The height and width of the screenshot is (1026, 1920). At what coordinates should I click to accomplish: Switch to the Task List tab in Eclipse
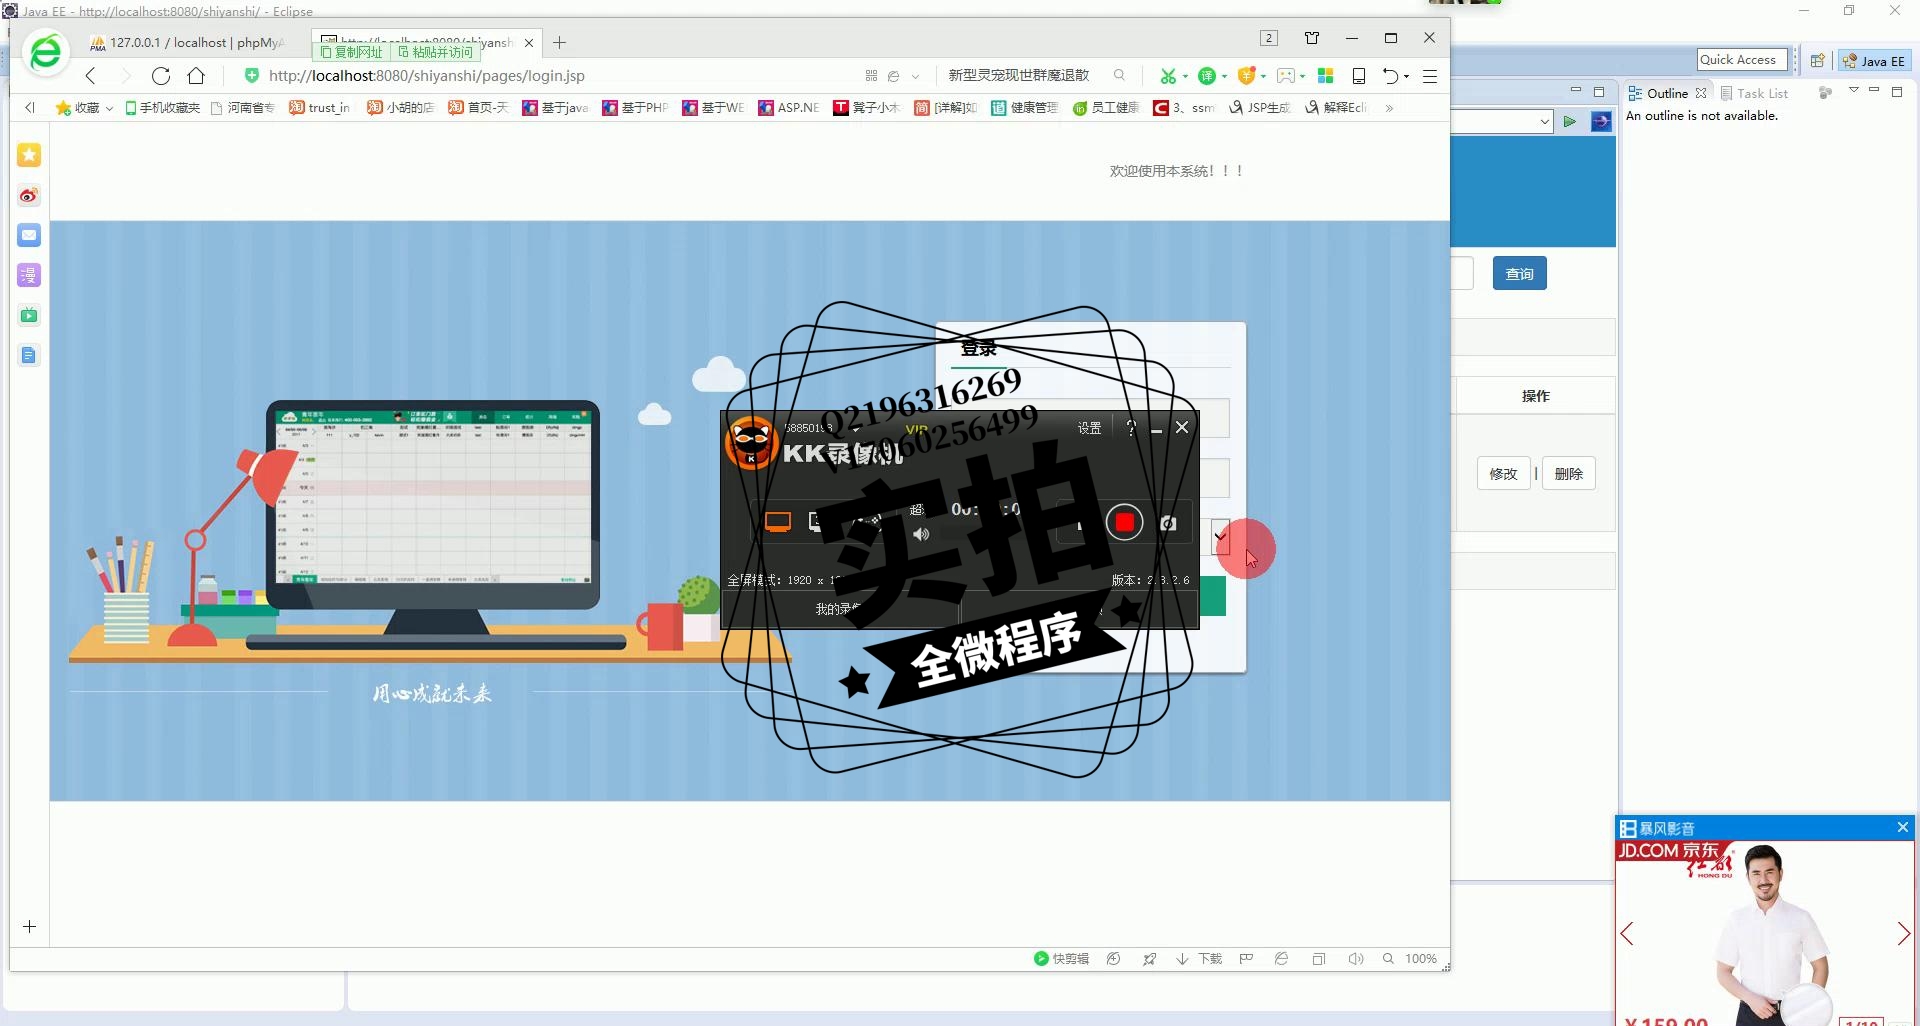pos(1755,93)
